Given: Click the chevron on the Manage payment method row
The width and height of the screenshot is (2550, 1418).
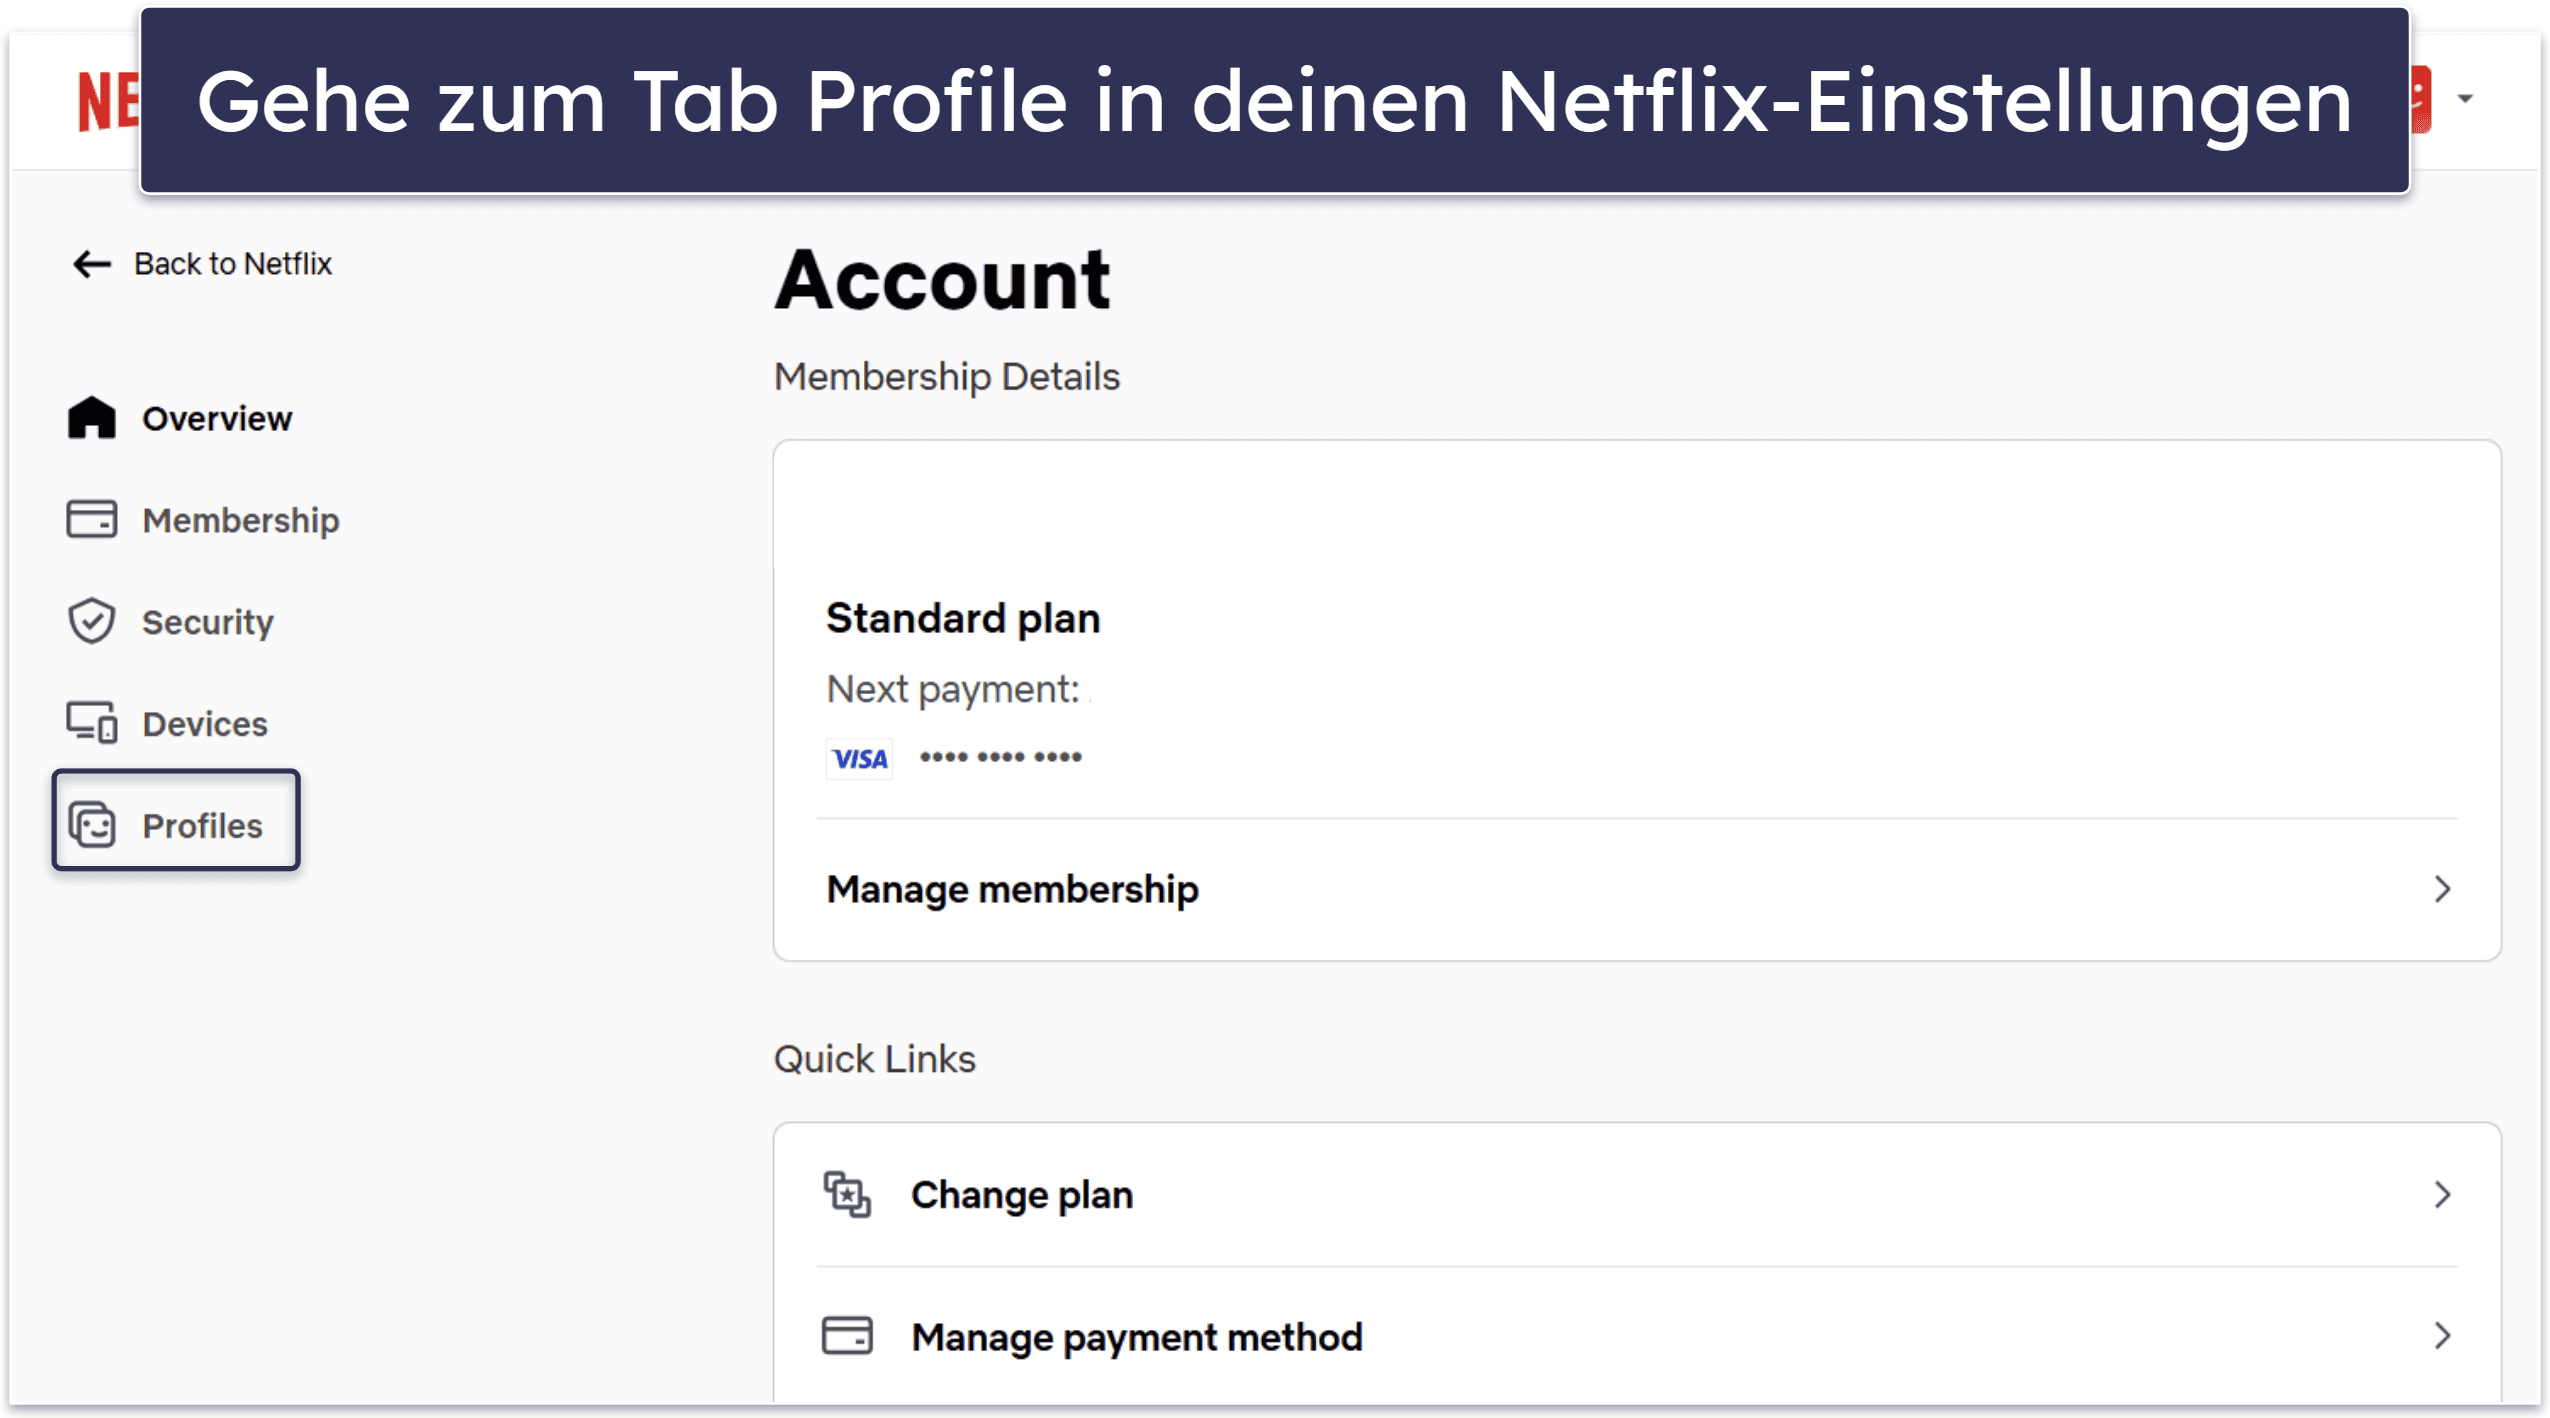Looking at the screenshot, I should [x=2442, y=1336].
